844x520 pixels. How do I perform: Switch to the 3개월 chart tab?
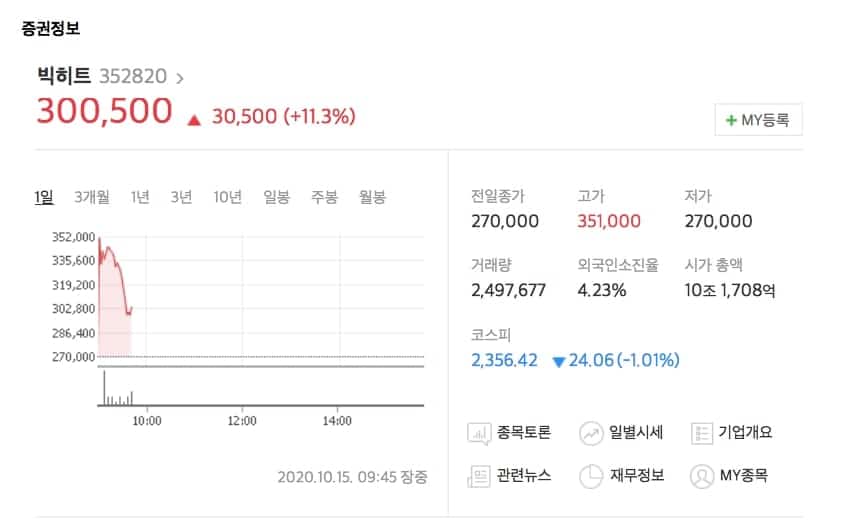(x=92, y=197)
